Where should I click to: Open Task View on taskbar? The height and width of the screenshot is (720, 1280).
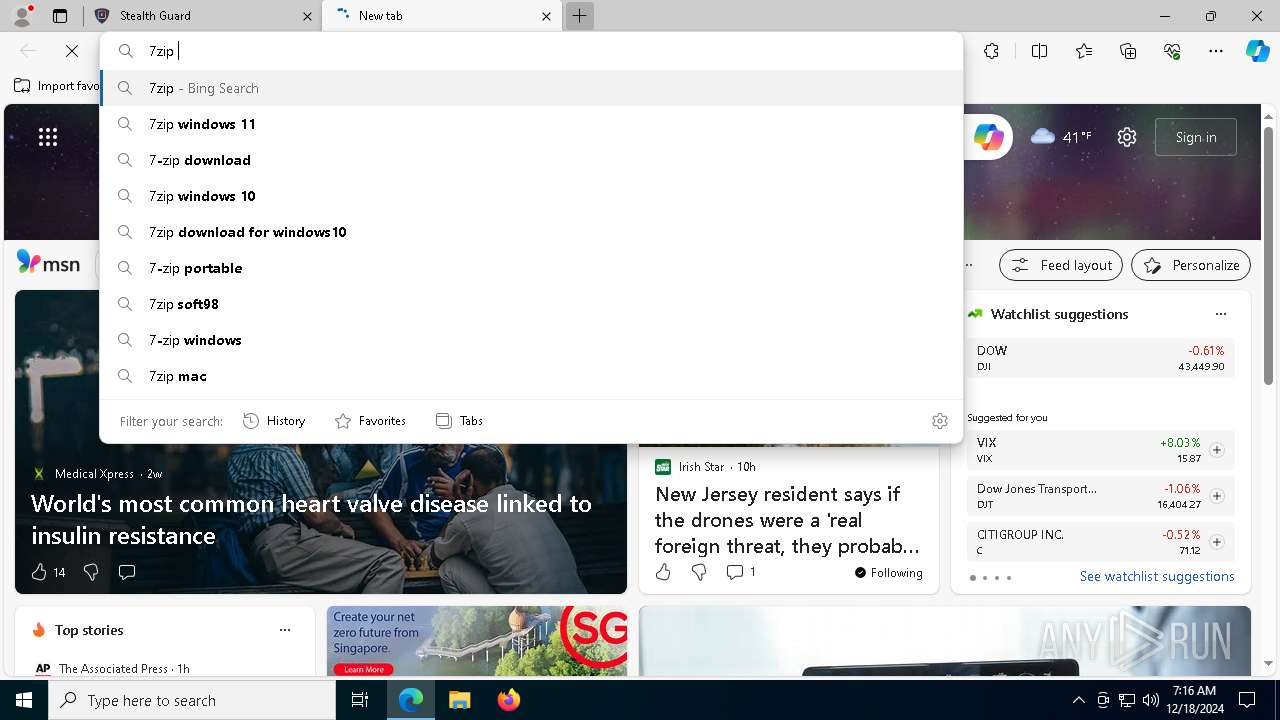360,700
